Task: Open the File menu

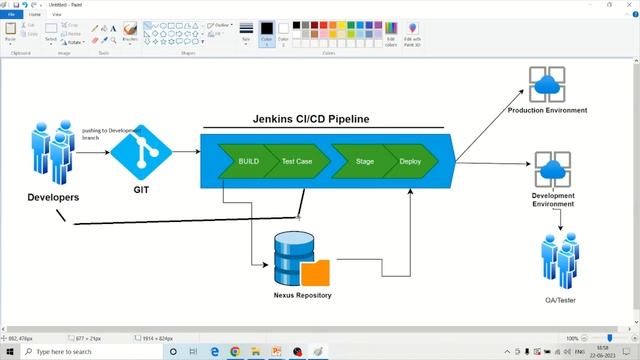Action: click(x=11, y=14)
